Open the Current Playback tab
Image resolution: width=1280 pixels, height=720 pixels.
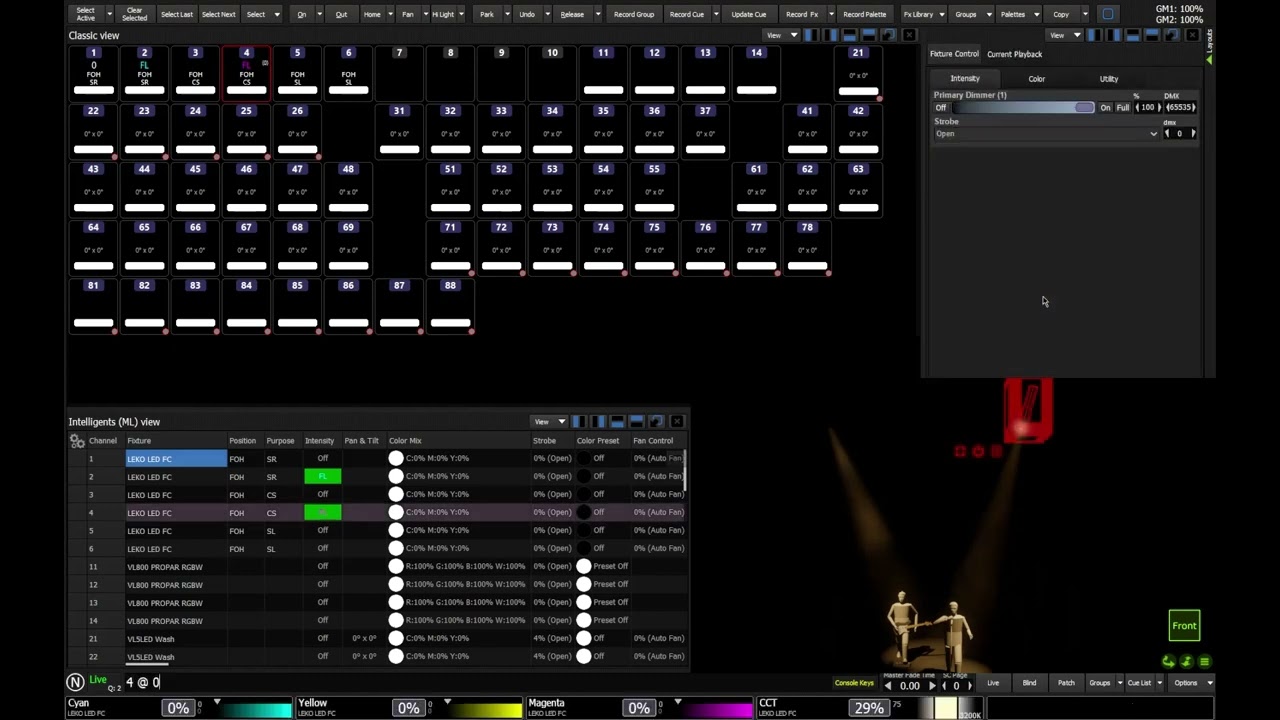(1014, 54)
